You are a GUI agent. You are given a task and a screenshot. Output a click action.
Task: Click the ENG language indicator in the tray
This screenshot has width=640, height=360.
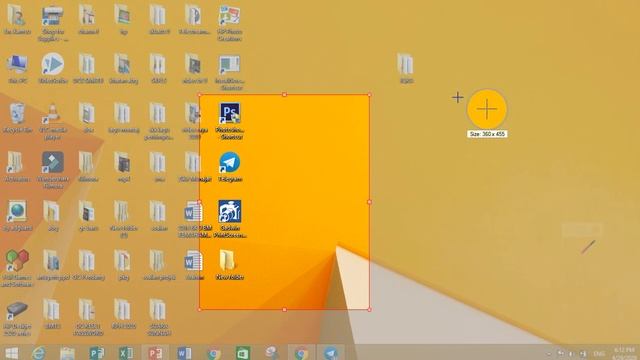point(599,353)
